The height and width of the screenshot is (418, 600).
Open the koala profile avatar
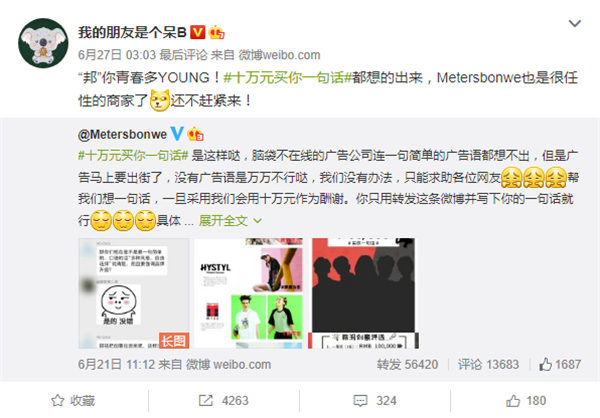tap(43, 43)
